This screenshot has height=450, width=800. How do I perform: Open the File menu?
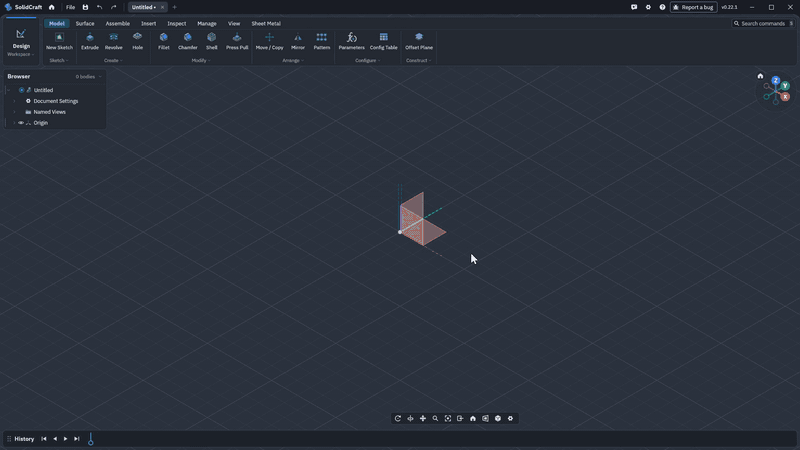point(70,7)
